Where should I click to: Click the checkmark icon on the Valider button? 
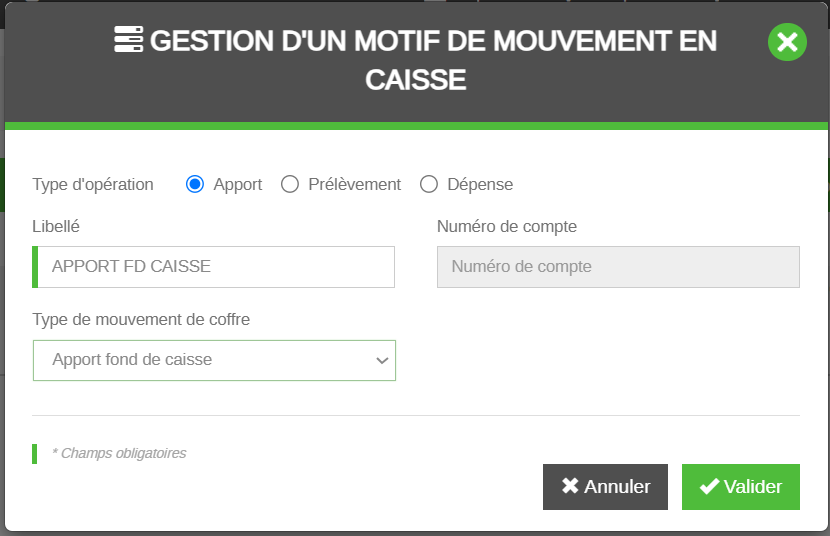[709, 487]
